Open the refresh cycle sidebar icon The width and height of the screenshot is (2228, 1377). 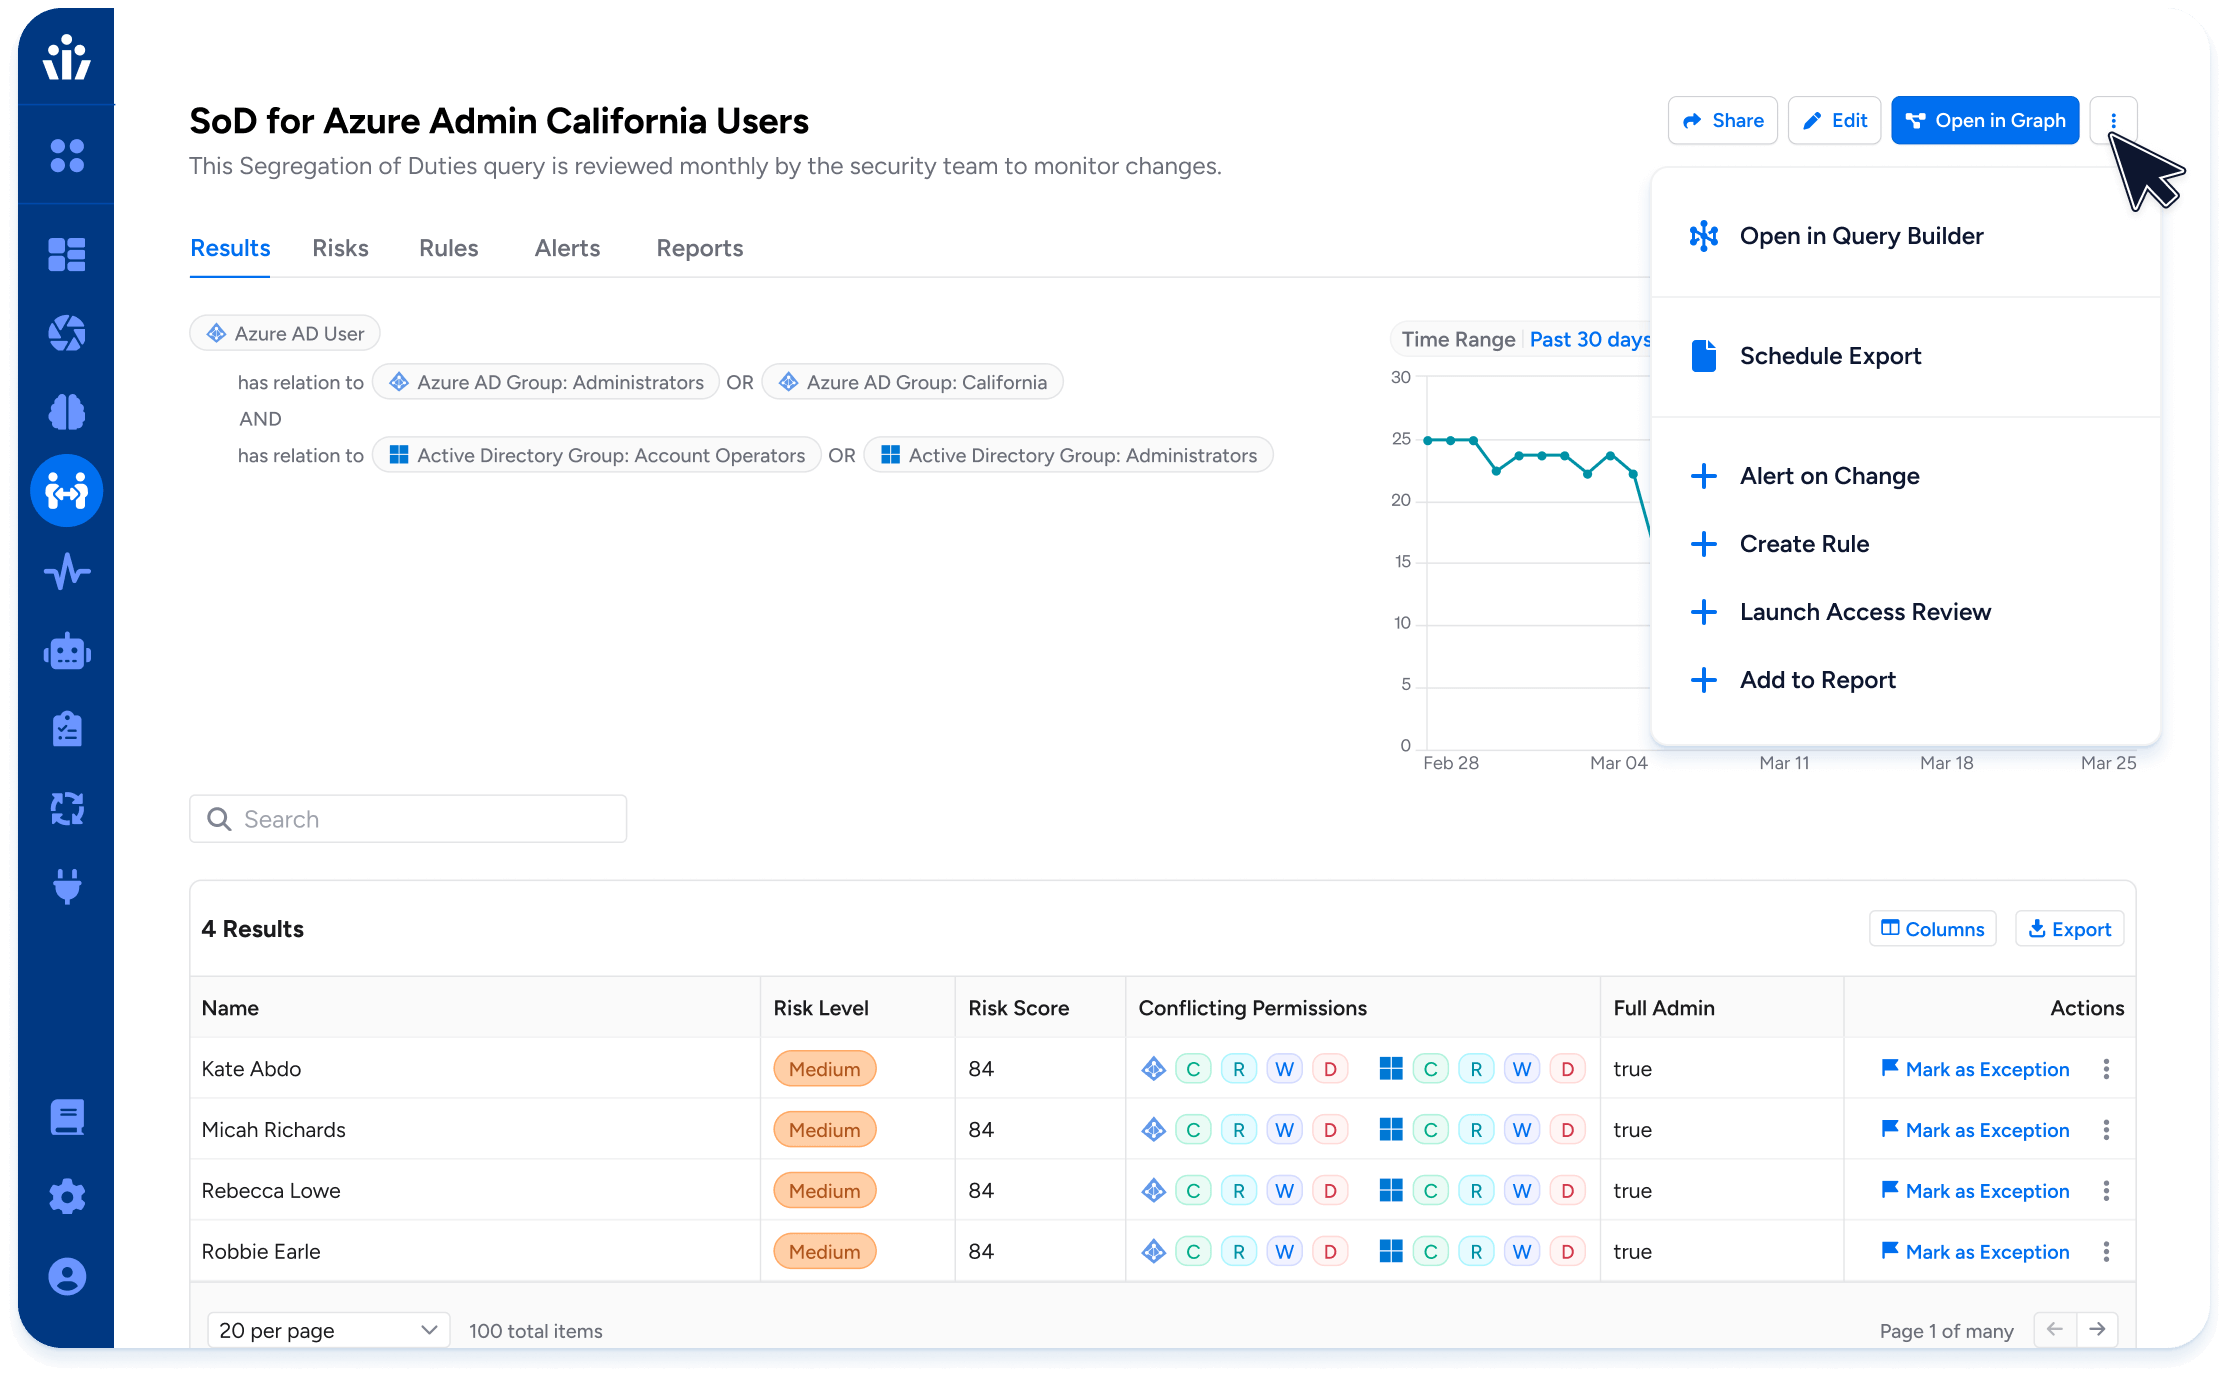(66, 808)
